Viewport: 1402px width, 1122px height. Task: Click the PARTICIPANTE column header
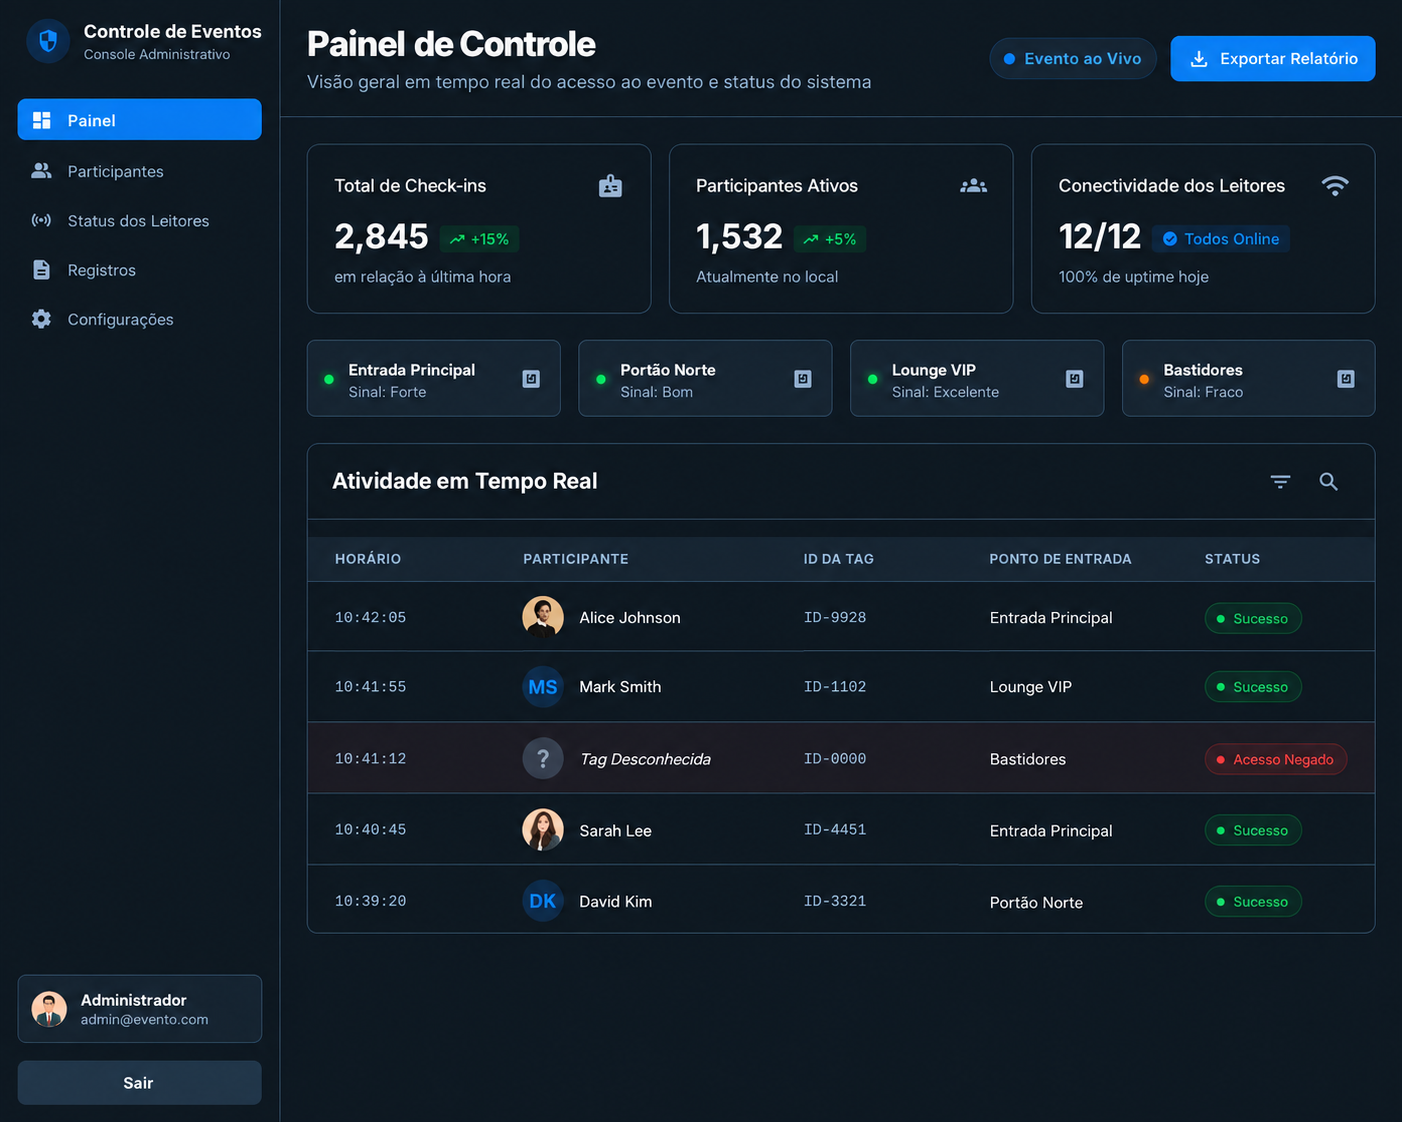coord(576,559)
